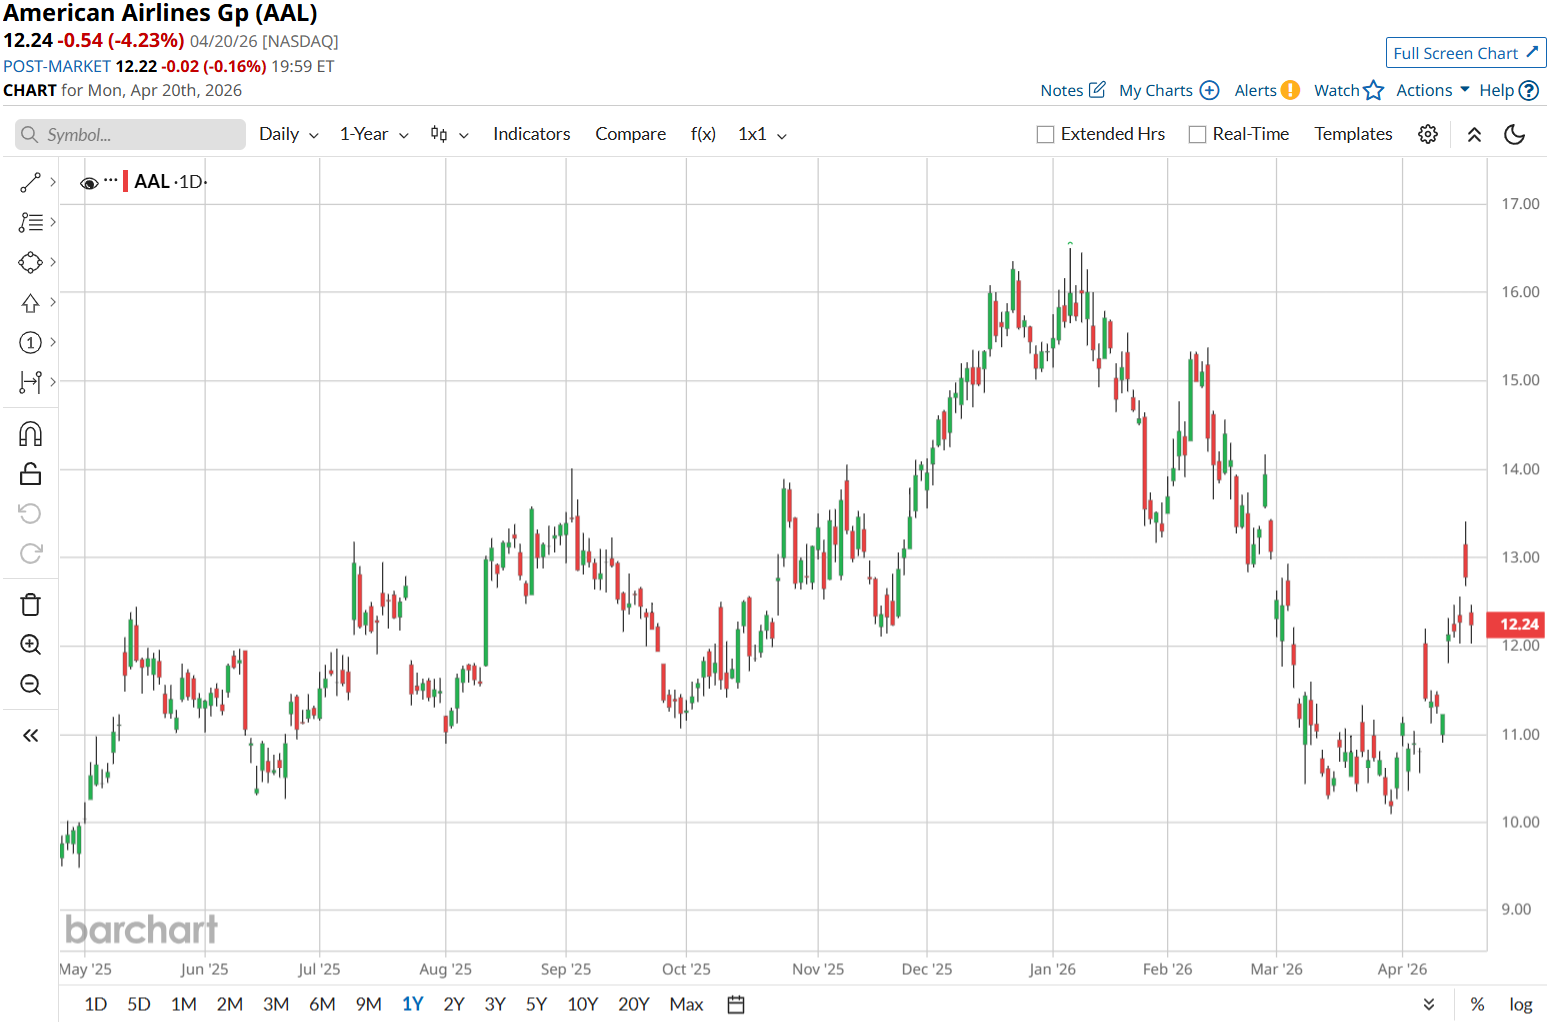Click the 12.24 current price label
The height and width of the screenshot is (1022, 1548).
(1517, 625)
